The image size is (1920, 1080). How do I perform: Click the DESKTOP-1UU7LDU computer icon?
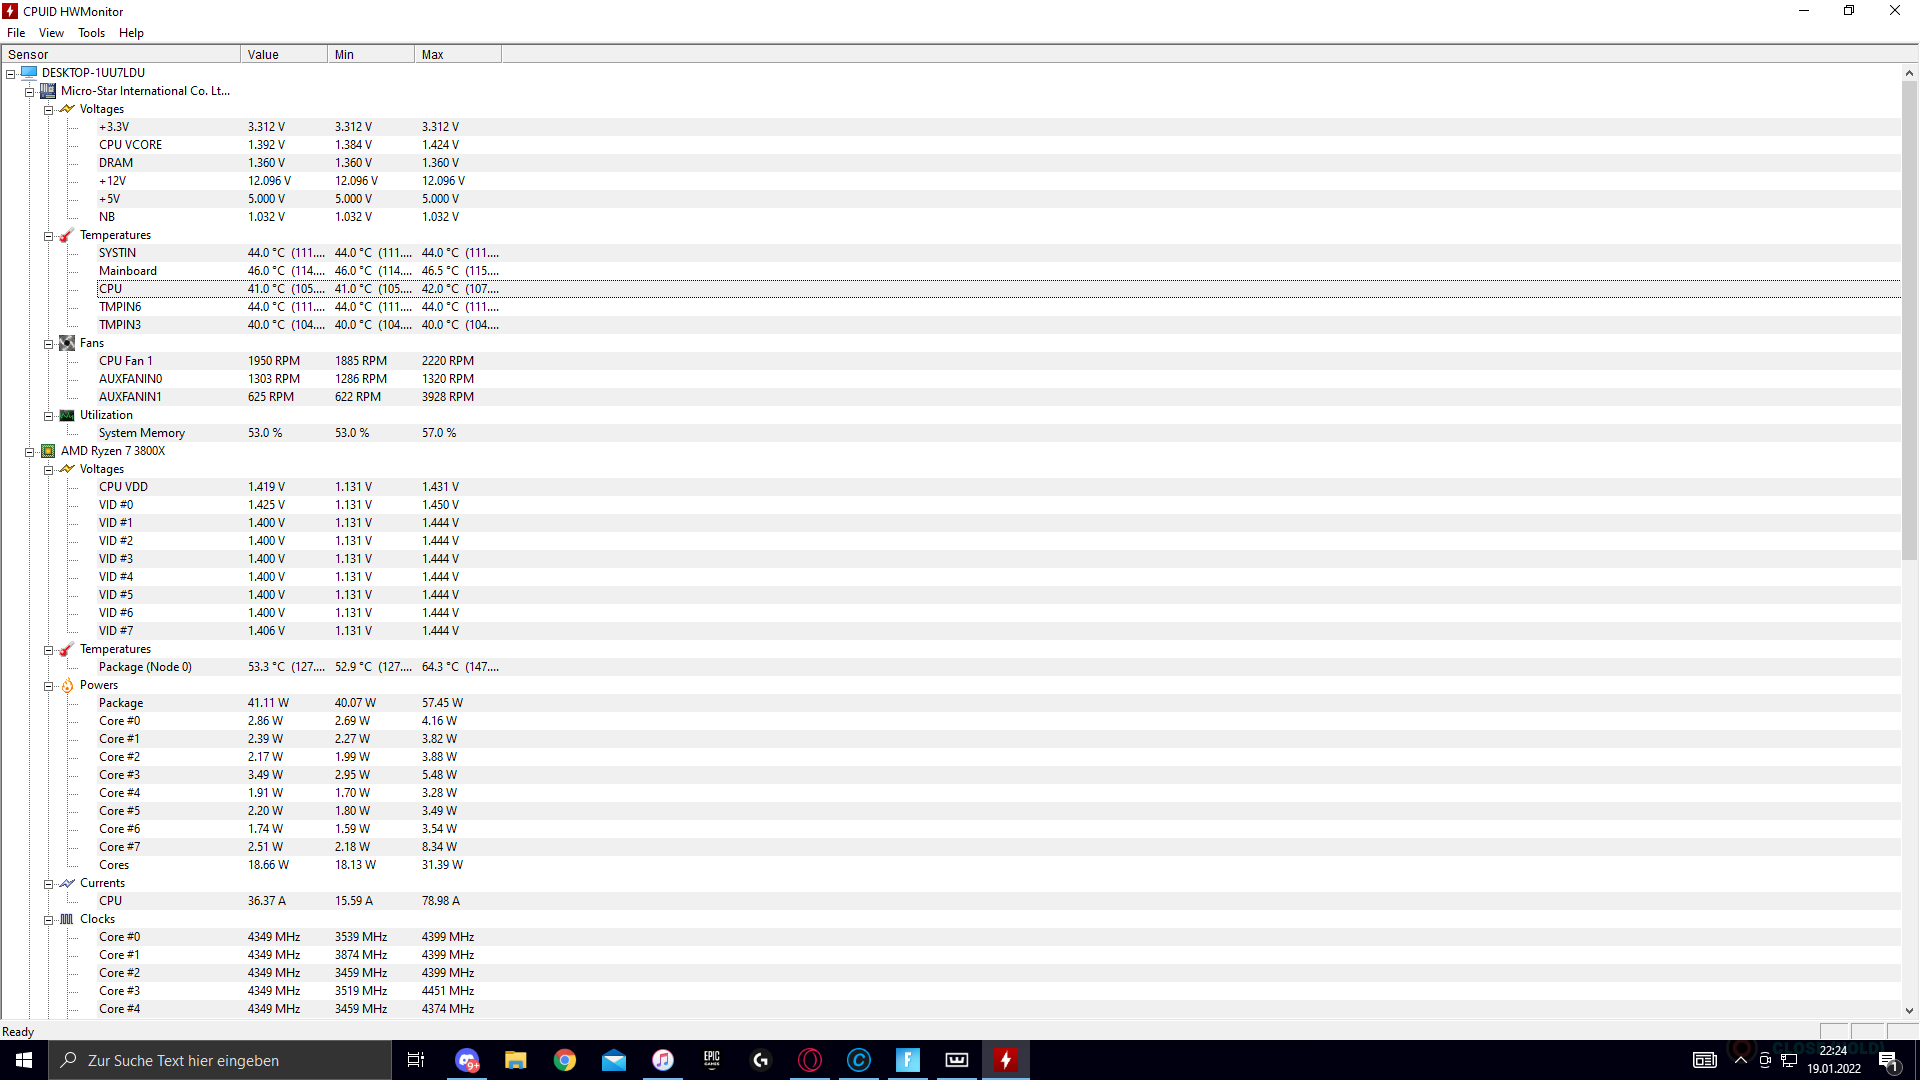[29, 73]
